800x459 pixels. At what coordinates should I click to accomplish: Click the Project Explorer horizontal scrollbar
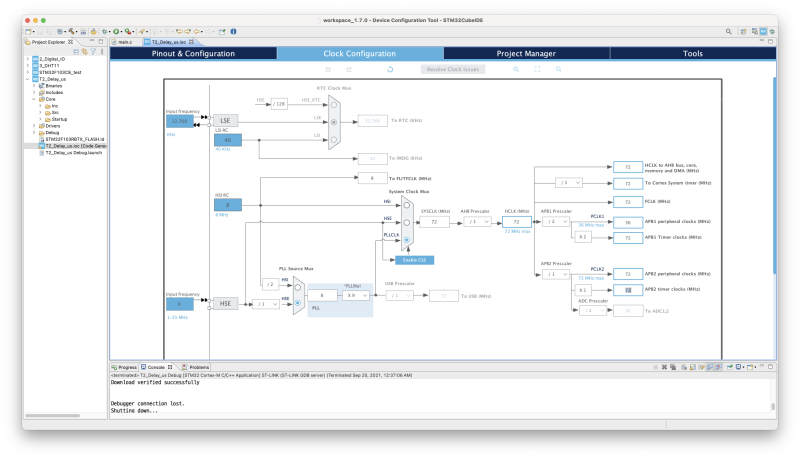click(53, 416)
